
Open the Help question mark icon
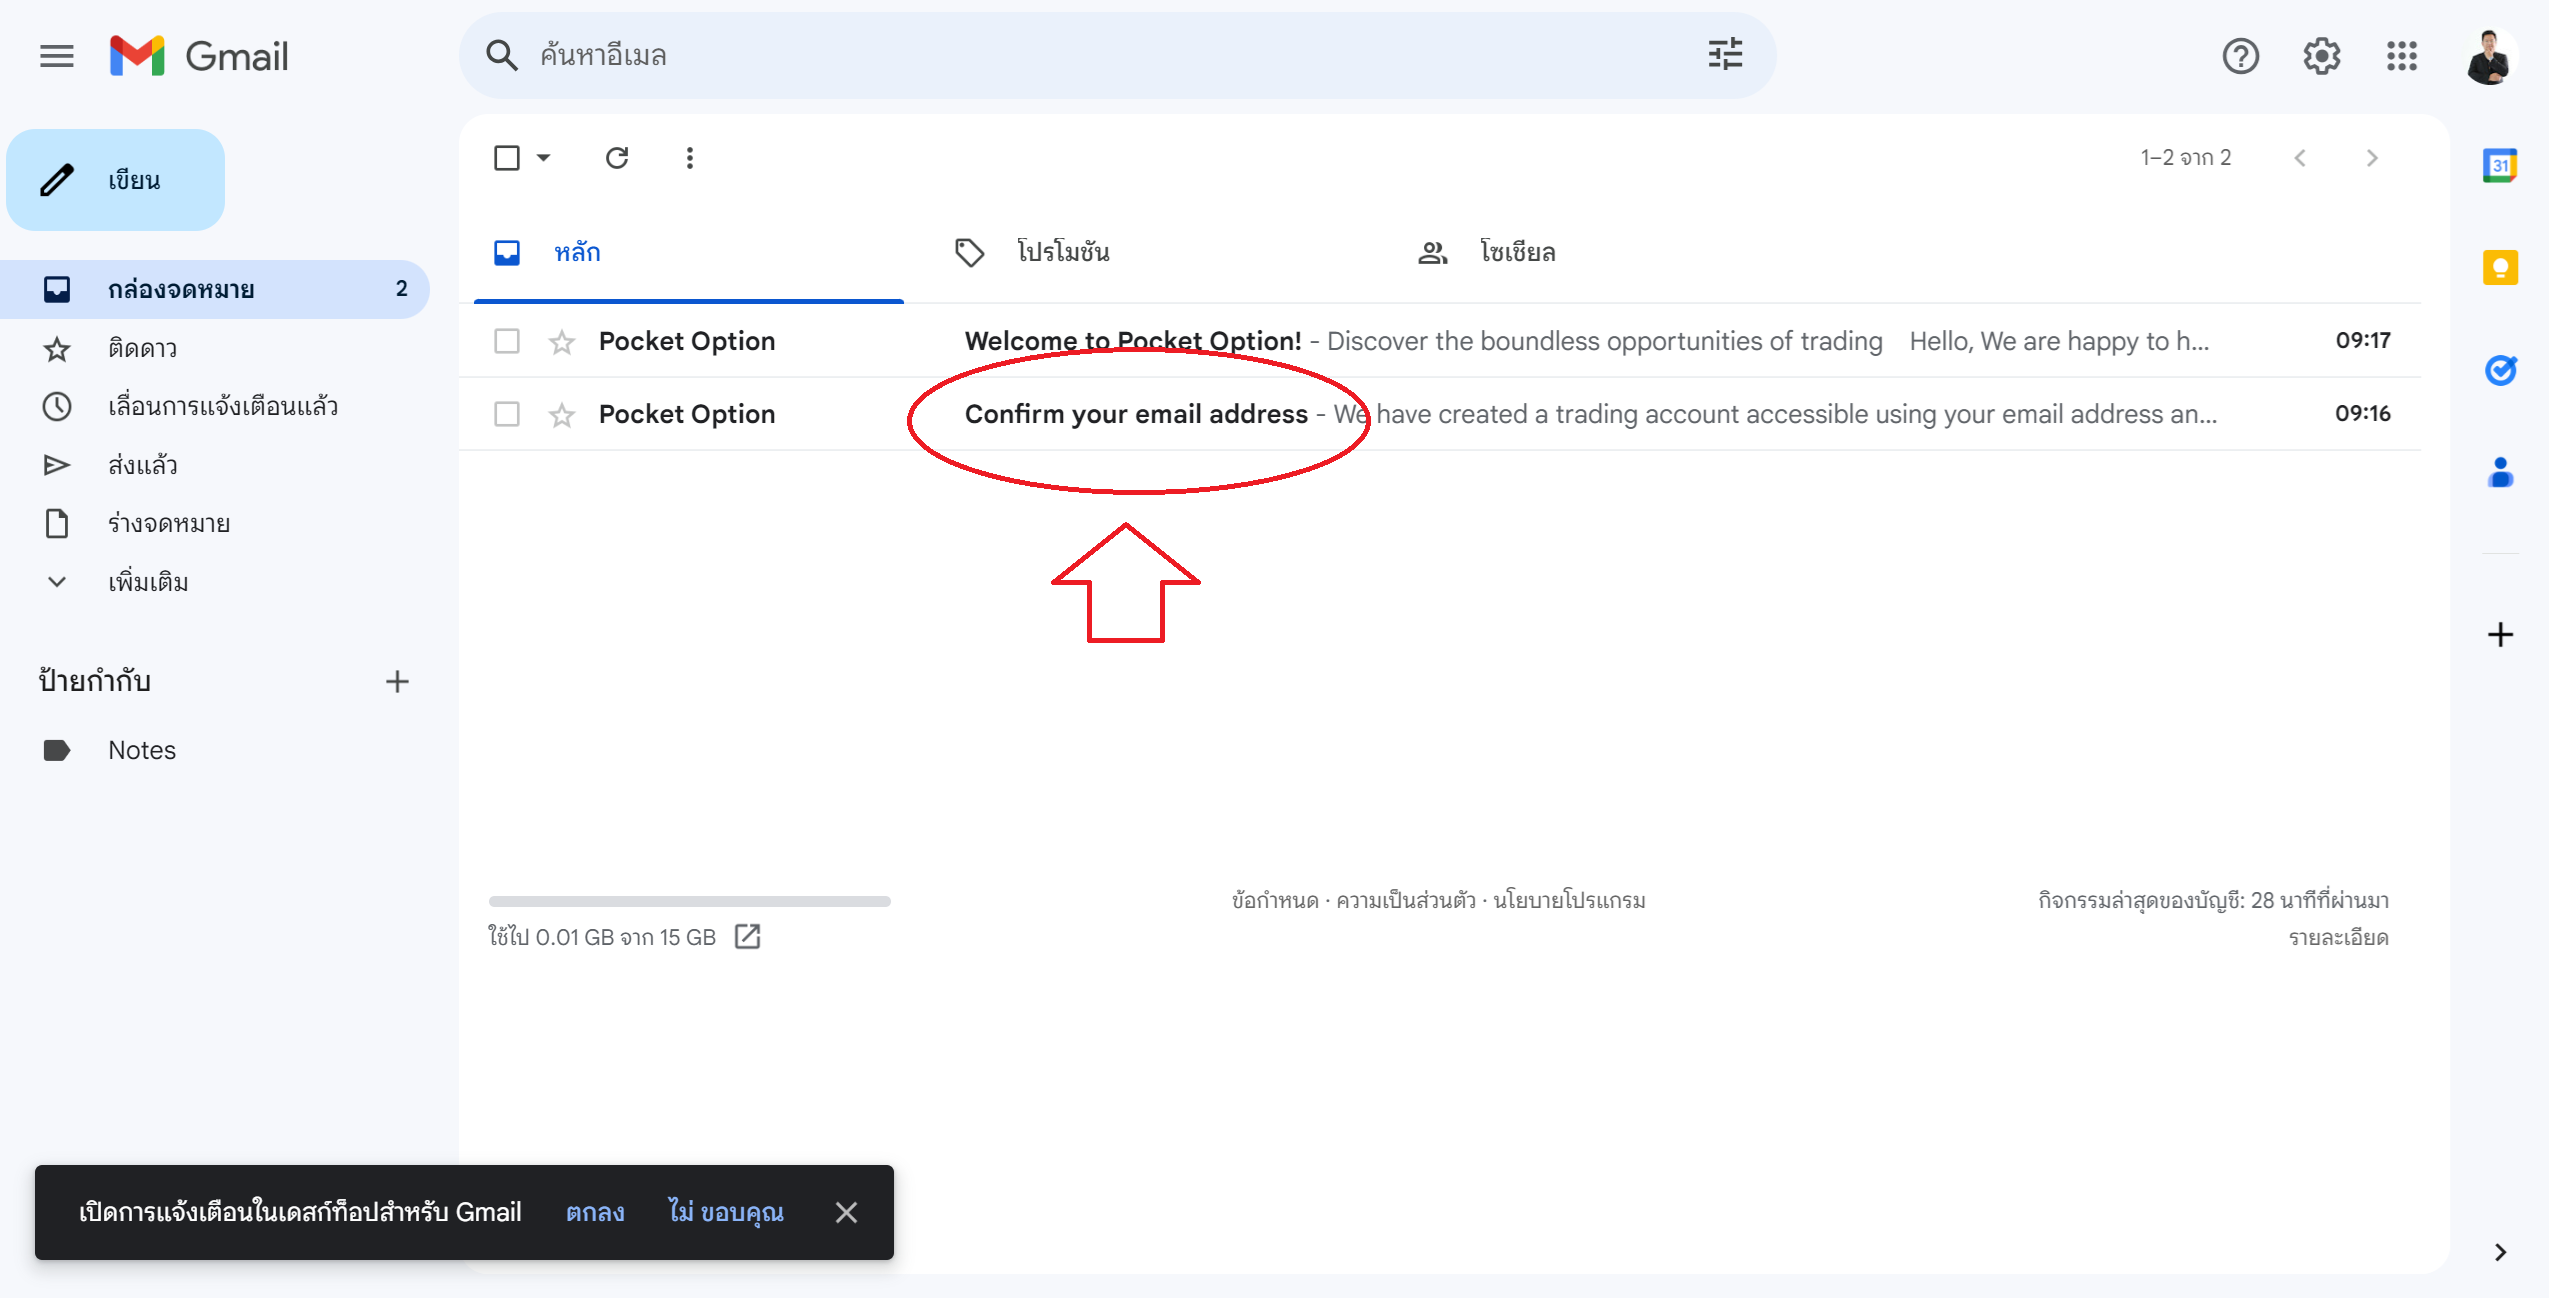click(x=2240, y=56)
